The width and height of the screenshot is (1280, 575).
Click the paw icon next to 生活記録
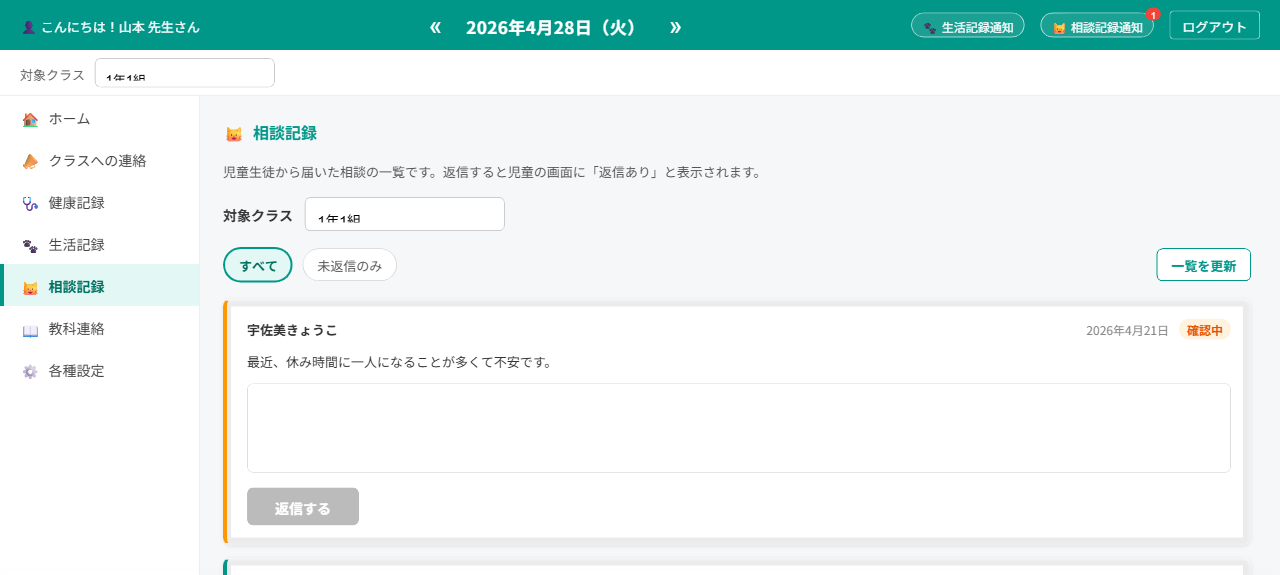(30, 246)
